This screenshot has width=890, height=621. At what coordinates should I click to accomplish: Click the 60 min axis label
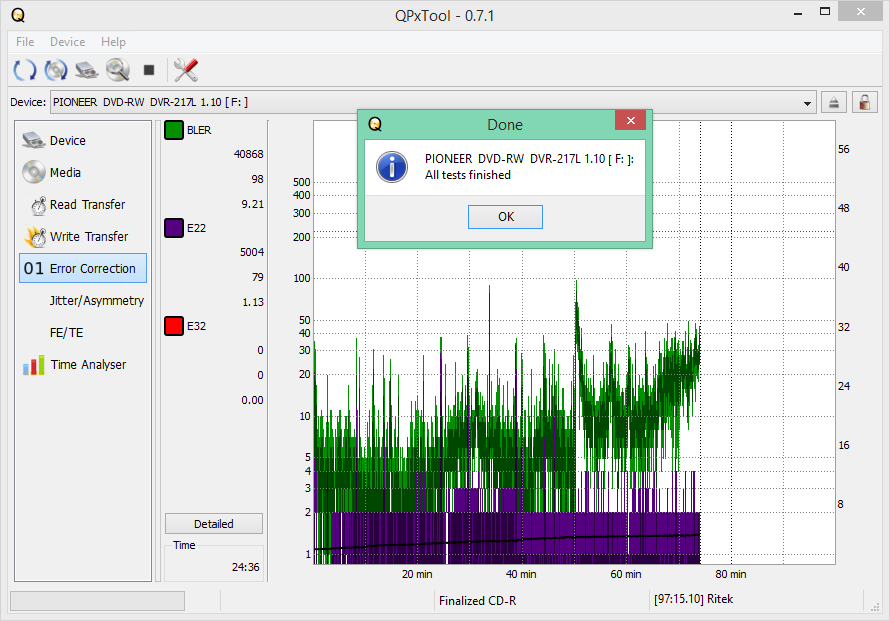[626, 574]
